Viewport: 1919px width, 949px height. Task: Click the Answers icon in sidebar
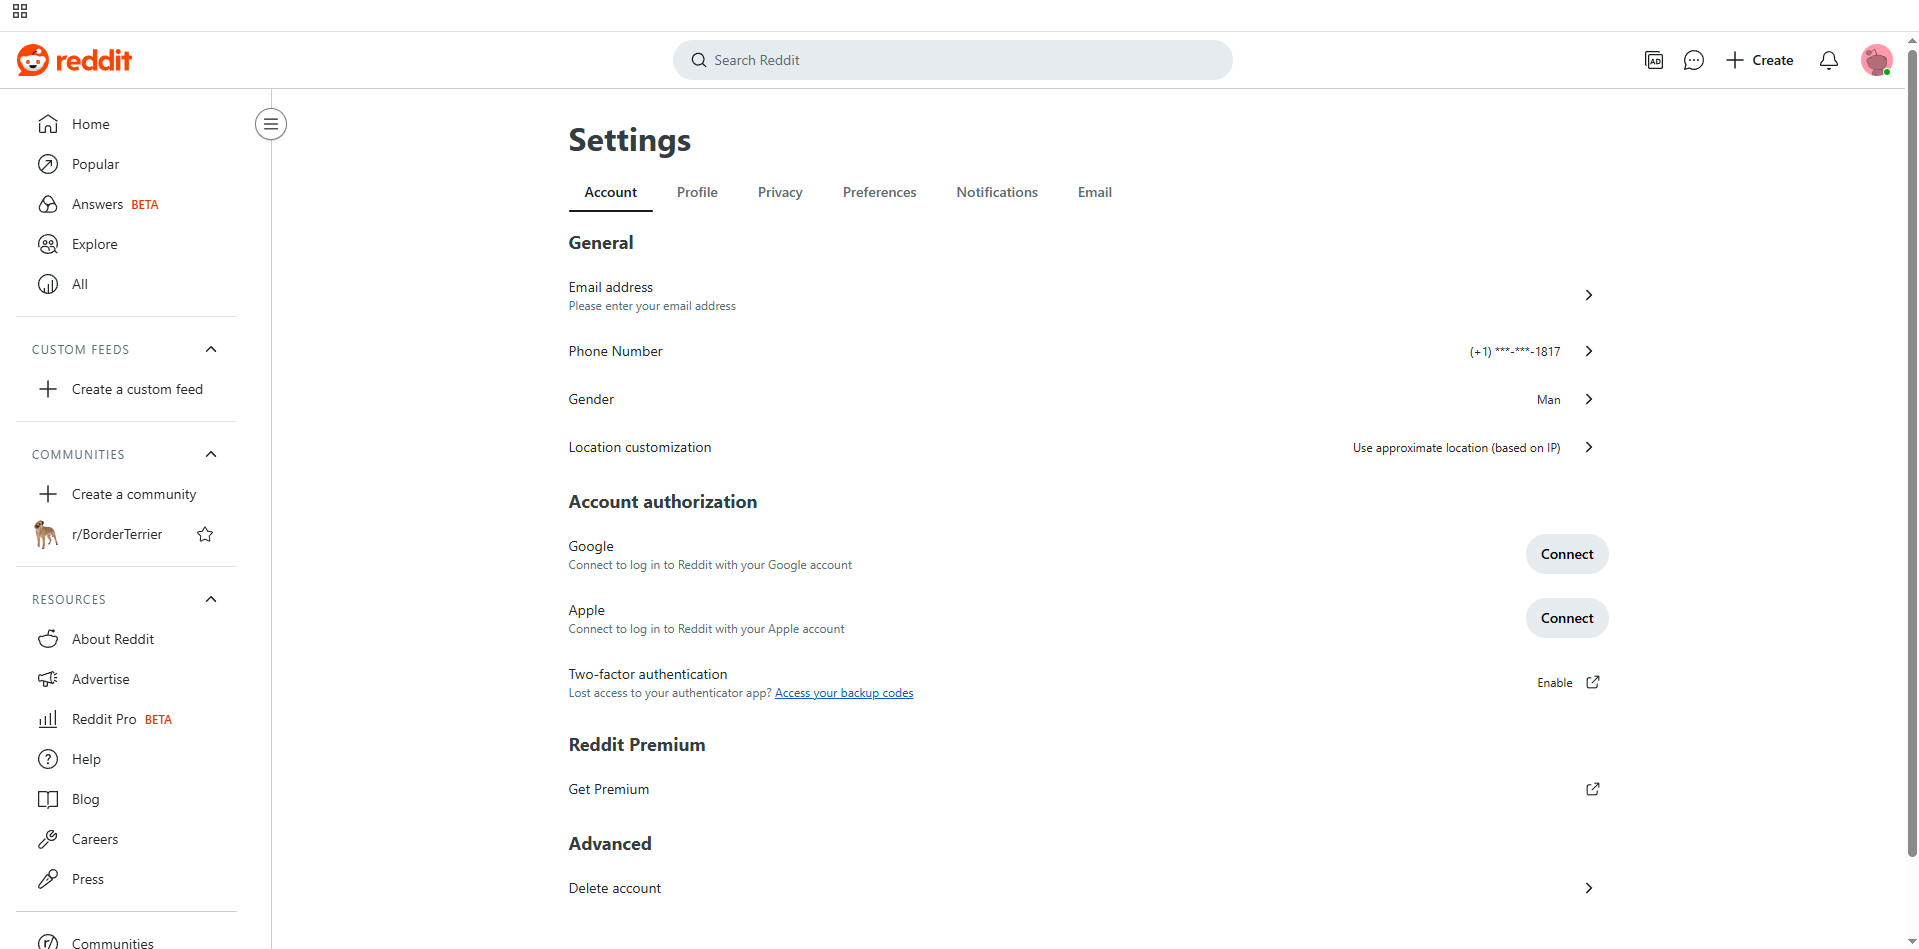pyautogui.click(x=48, y=204)
